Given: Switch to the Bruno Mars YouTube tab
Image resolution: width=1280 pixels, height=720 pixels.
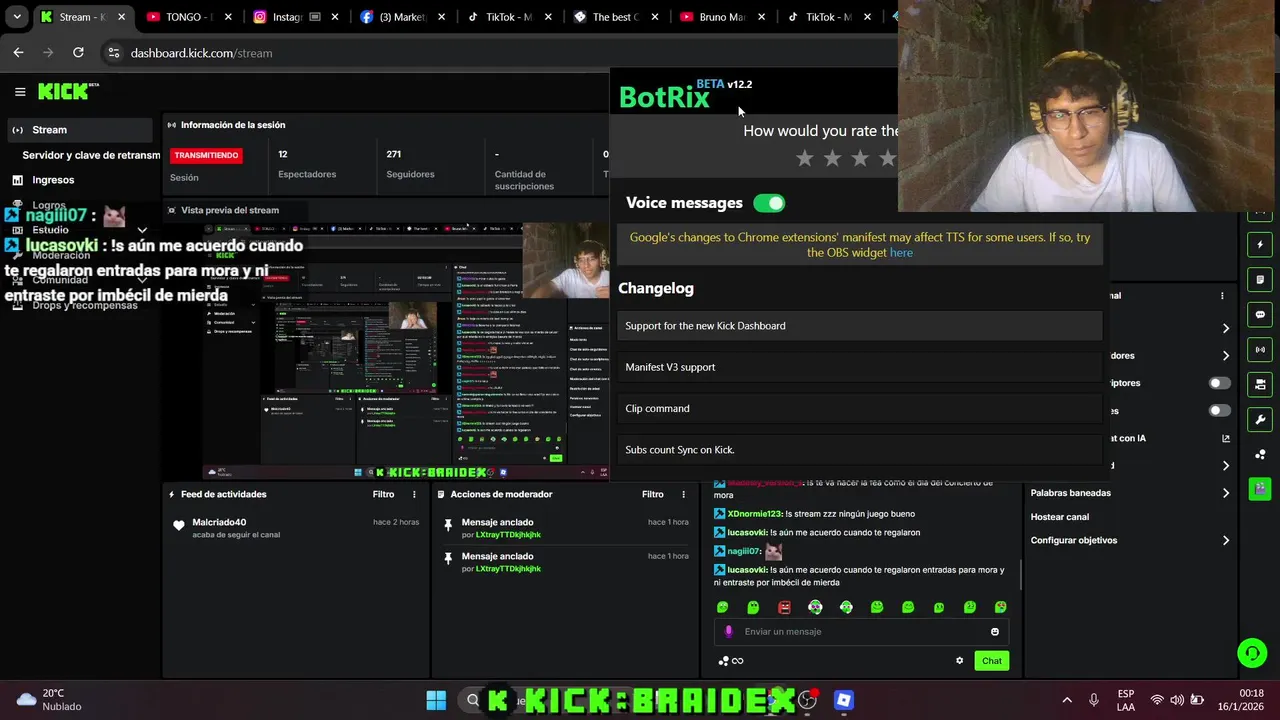Looking at the screenshot, I should tap(722, 17).
